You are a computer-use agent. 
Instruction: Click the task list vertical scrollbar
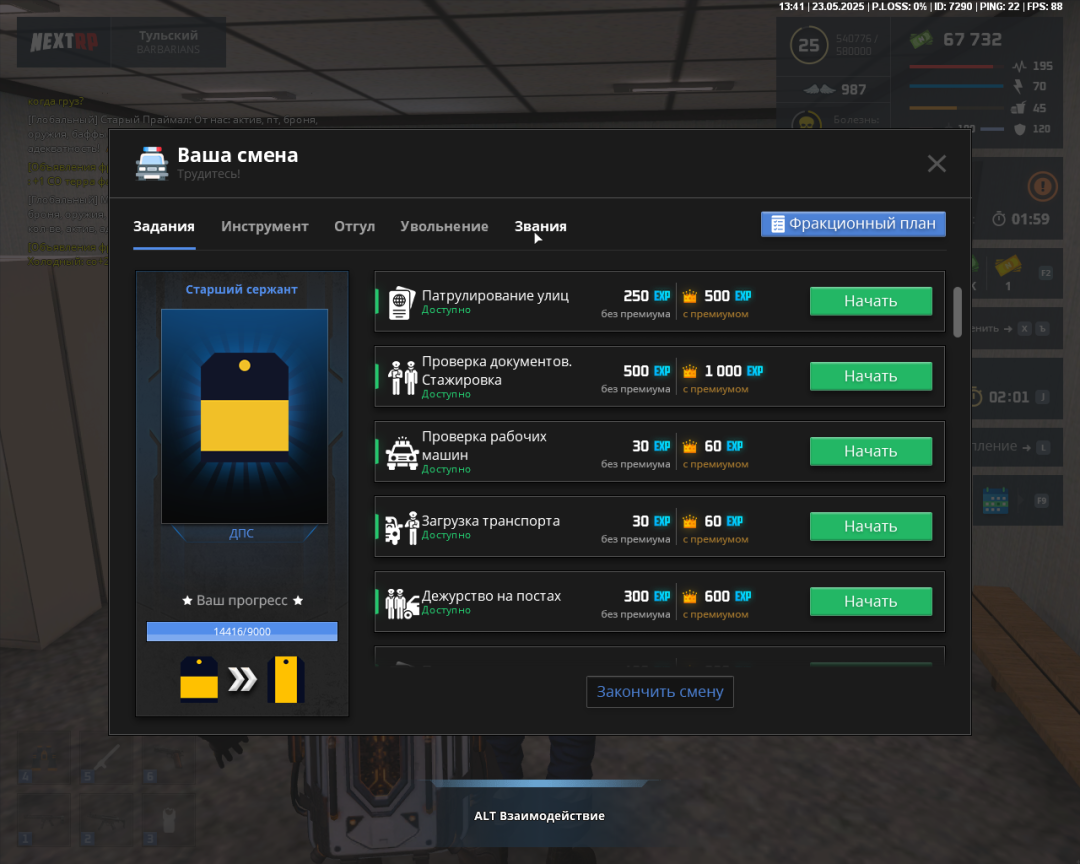(957, 312)
